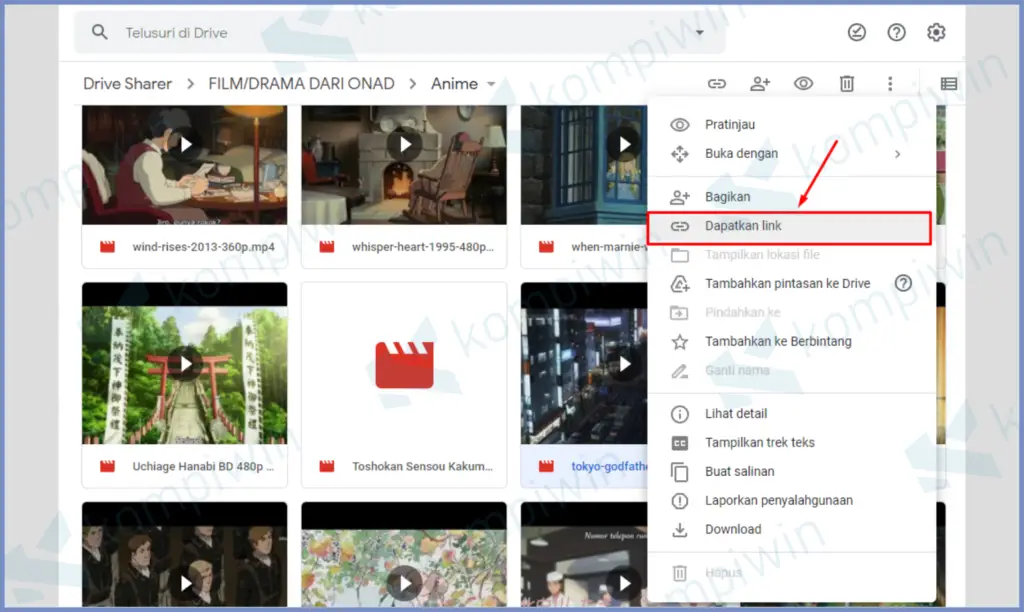Expand the Anime folder dropdown
This screenshot has height=612, width=1024.
(x=491, y=84)
